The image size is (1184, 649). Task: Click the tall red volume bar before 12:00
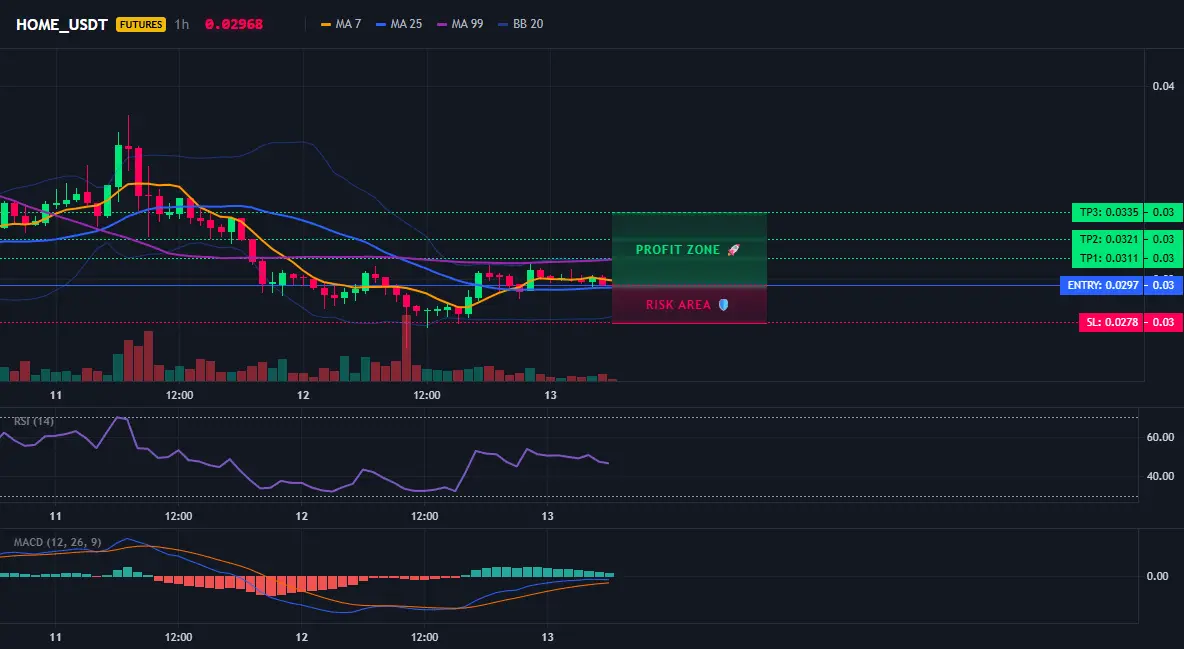click(x=407, y=348)
